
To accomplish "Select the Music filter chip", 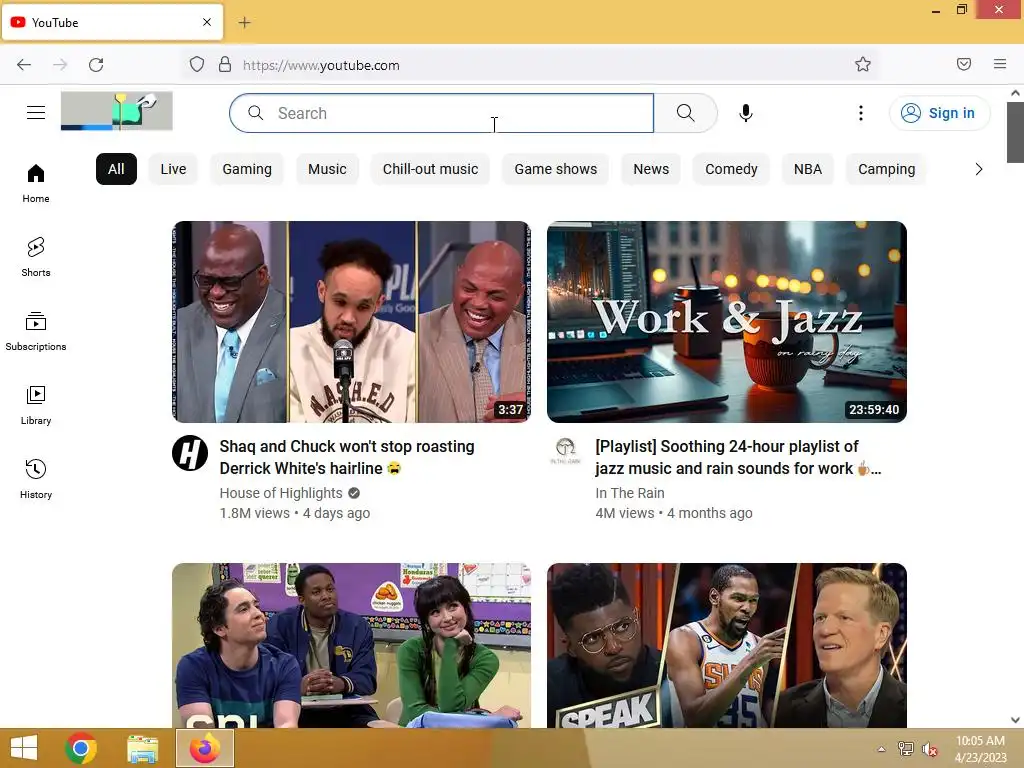I will (327, 169).
